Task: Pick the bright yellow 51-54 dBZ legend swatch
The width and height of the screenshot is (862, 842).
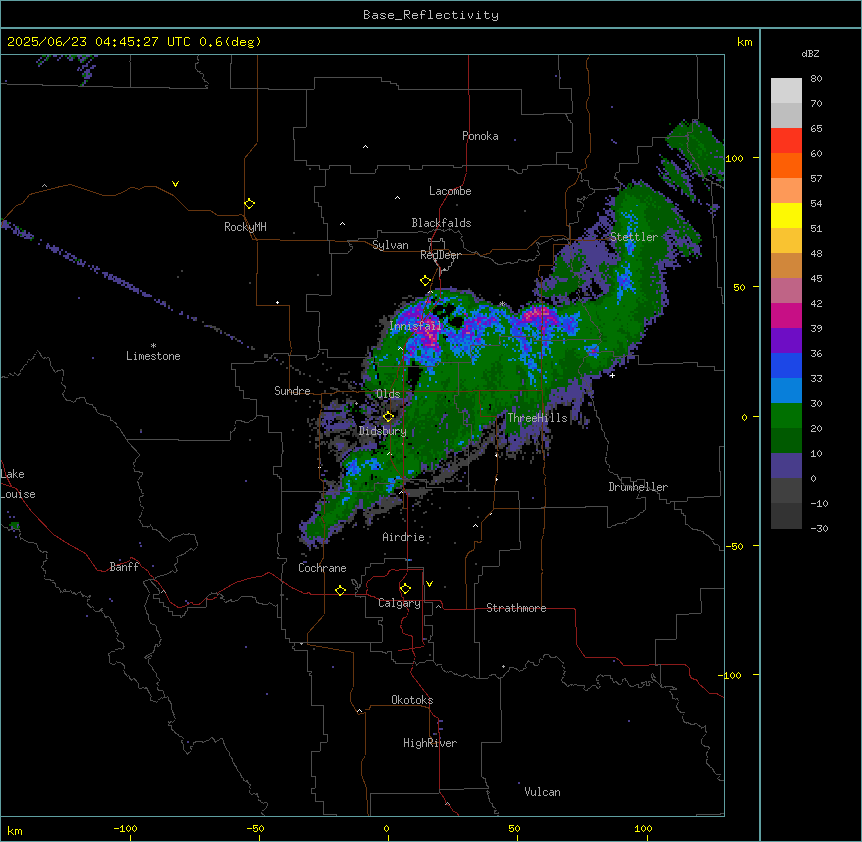Action: 786,216
